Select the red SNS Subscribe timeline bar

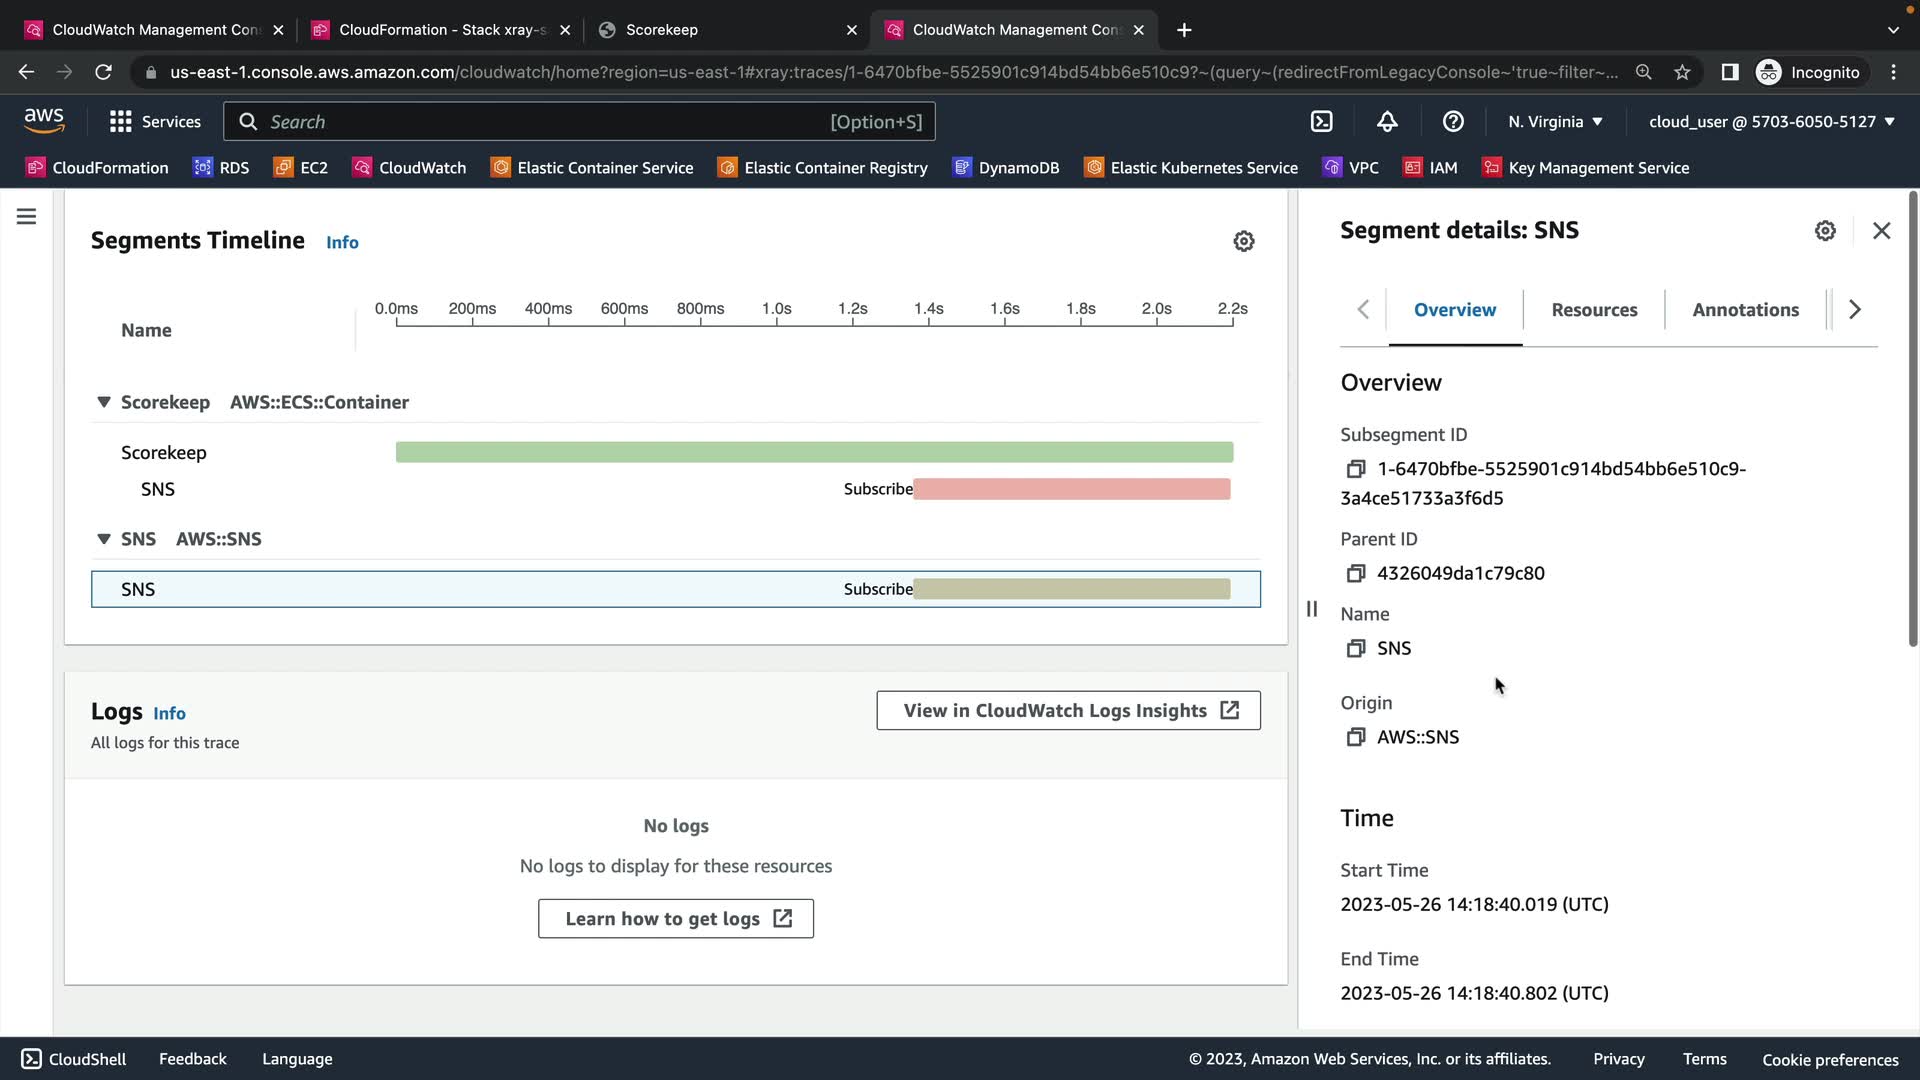(1071, 489)
